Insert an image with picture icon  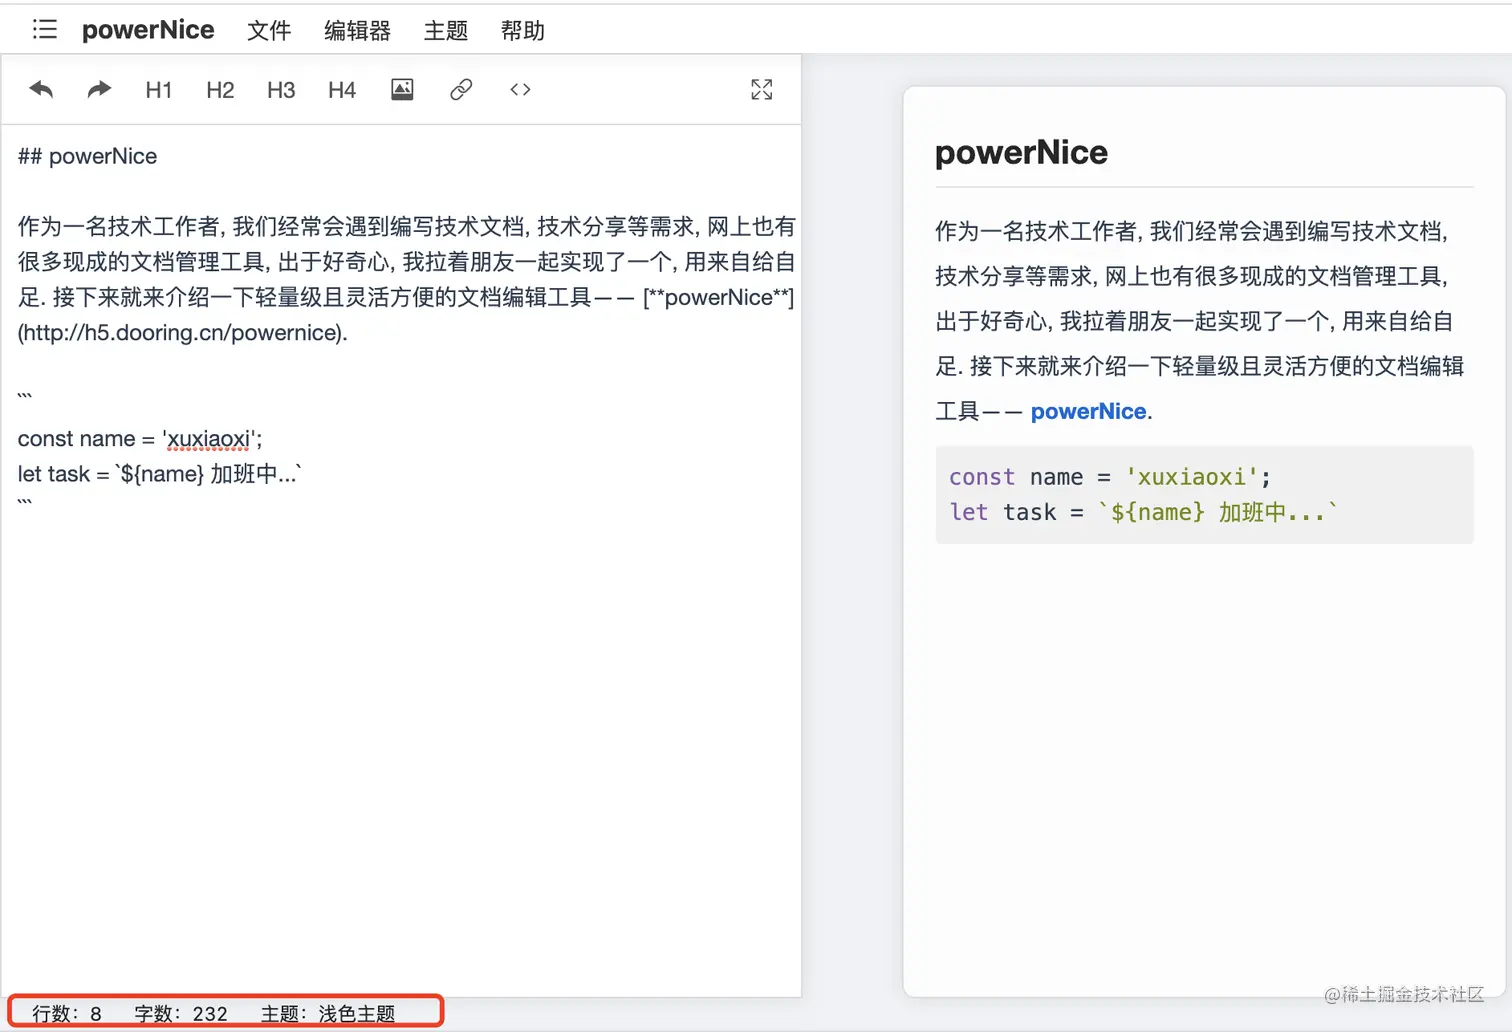[402, 90]
